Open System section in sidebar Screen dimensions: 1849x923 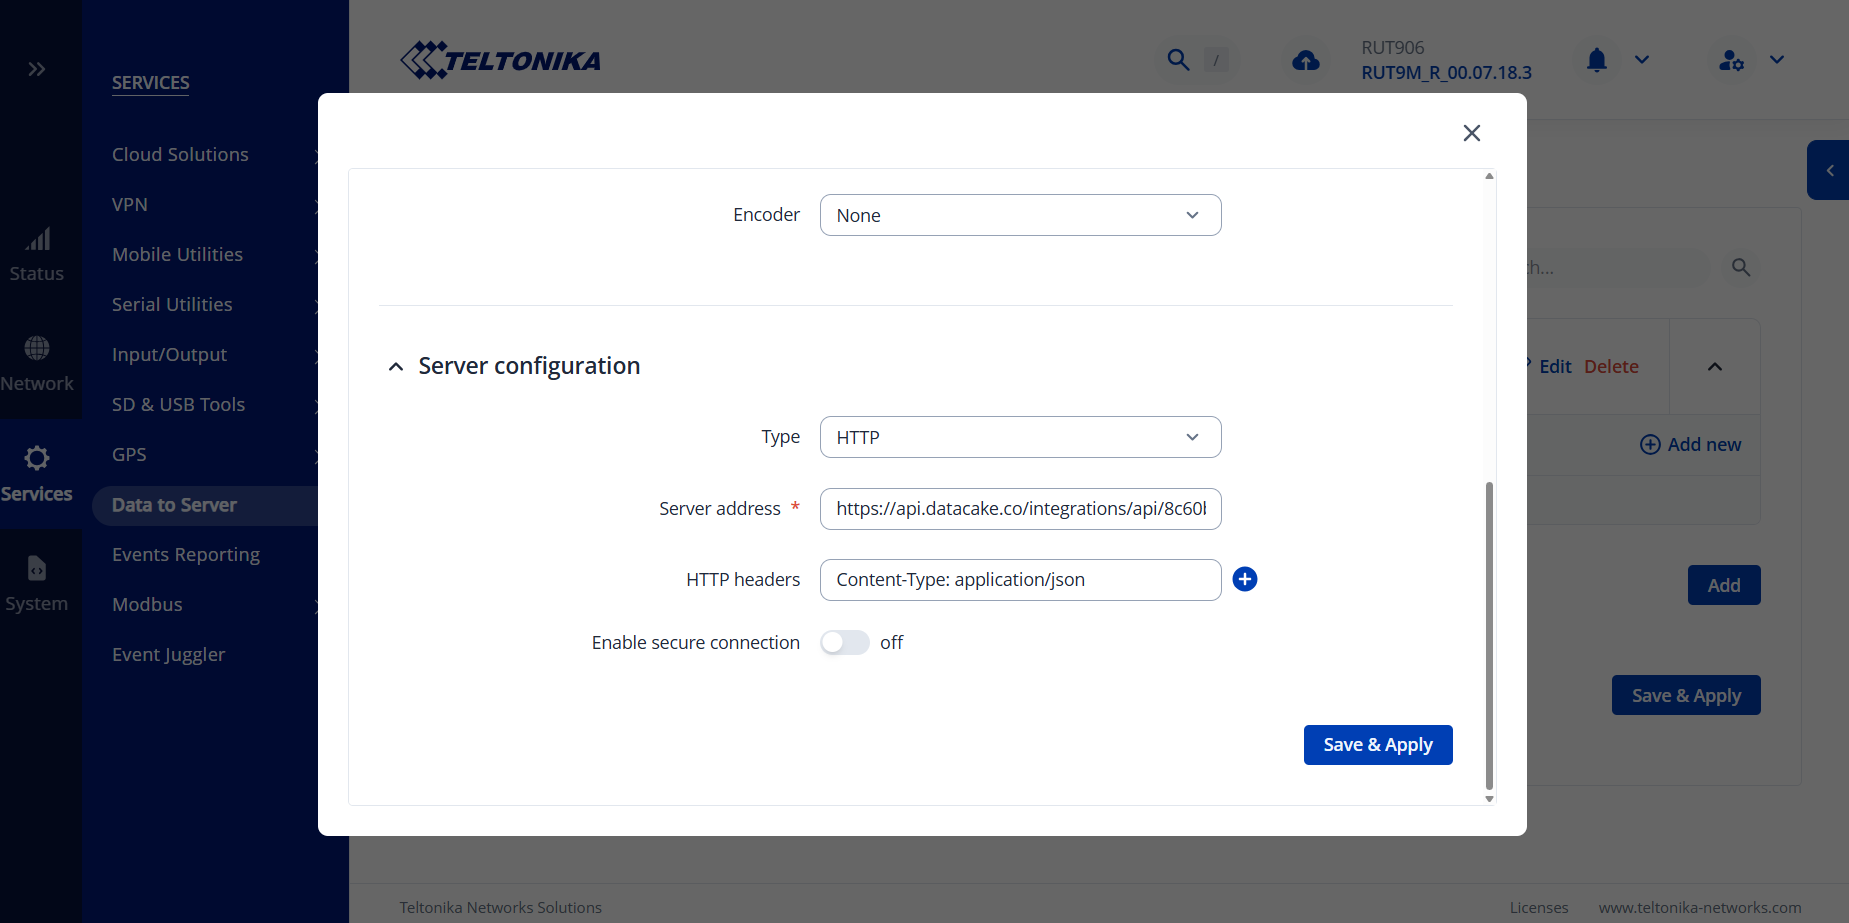pos(37,582)
